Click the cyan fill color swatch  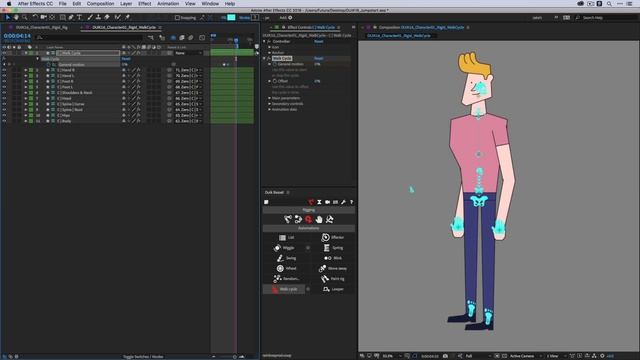coord(231,18)
